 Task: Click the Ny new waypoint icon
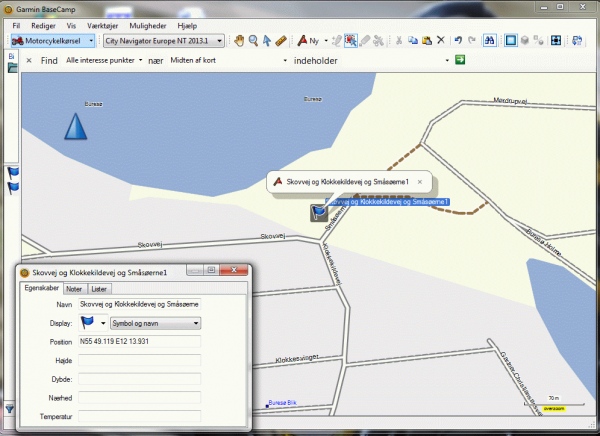click(302, 41)
